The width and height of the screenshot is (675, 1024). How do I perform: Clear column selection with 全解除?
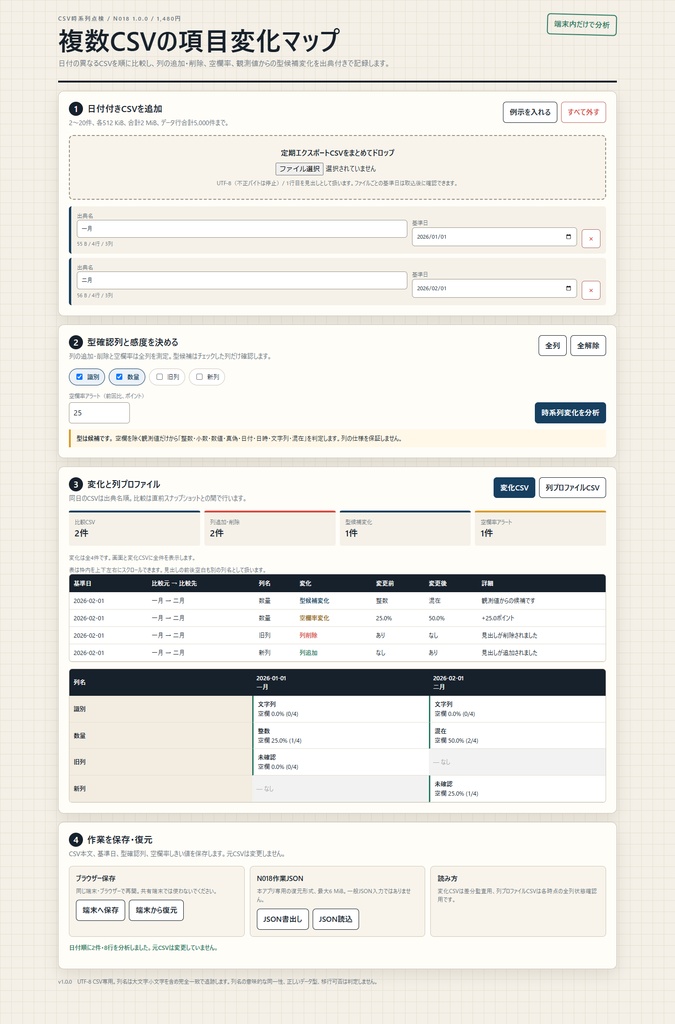point(588,345)
